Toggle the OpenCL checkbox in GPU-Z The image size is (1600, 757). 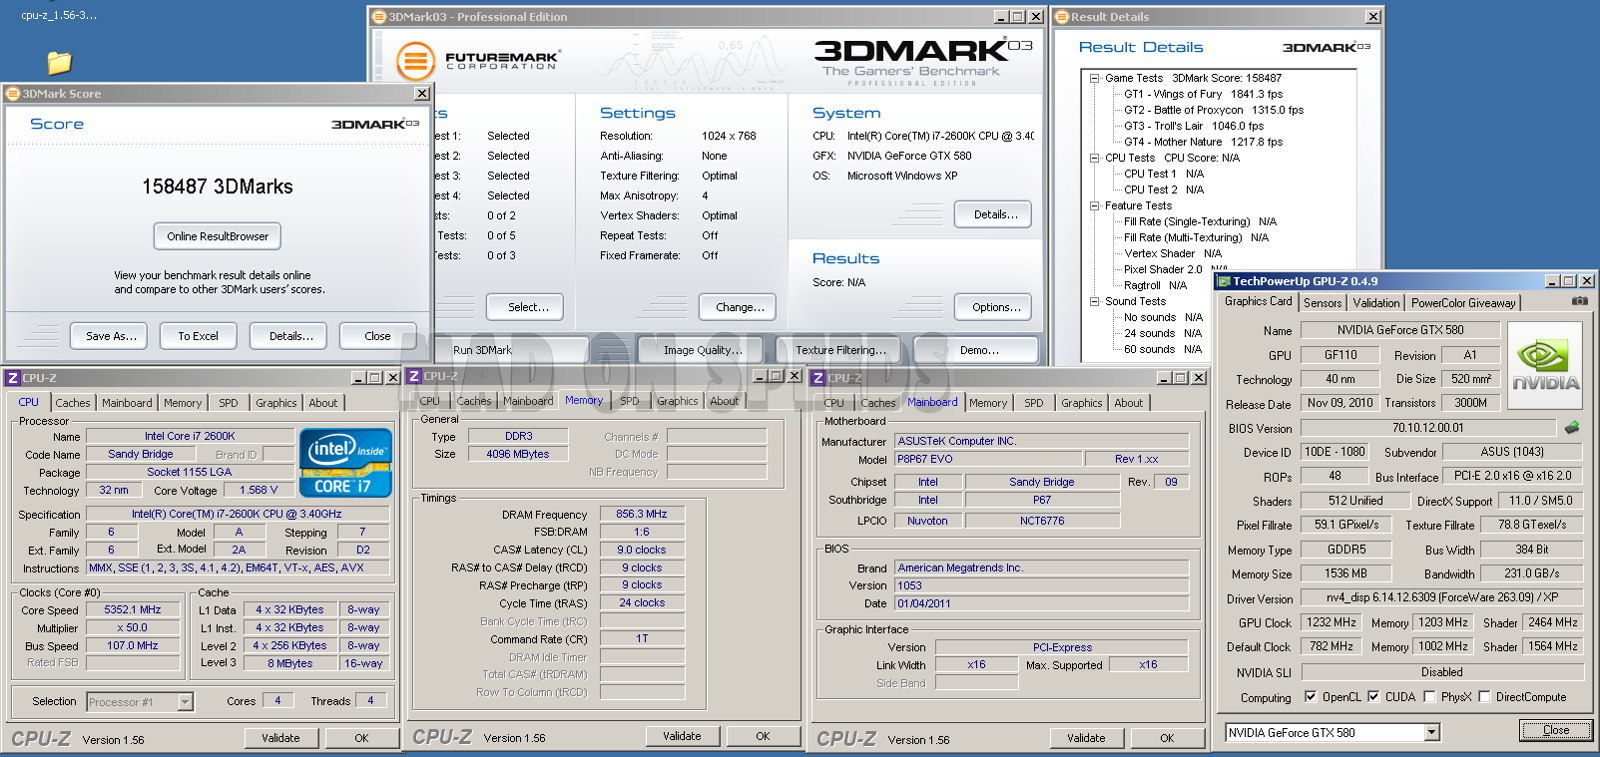[x=1310, y=697]
